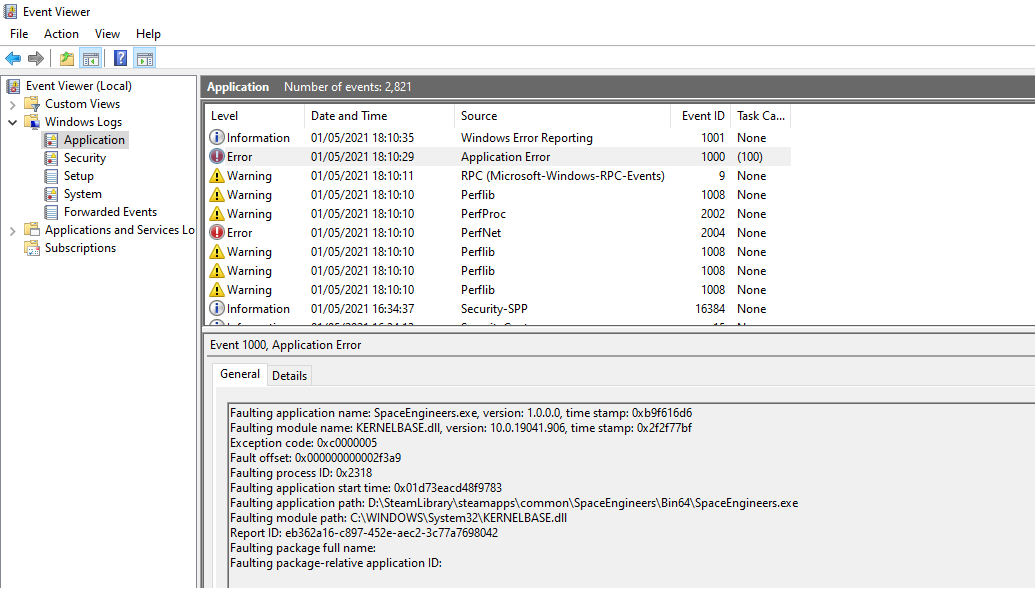1035x590 pixels.
Task: Click the Up One Level folder icon
Action: click(66, 59)
